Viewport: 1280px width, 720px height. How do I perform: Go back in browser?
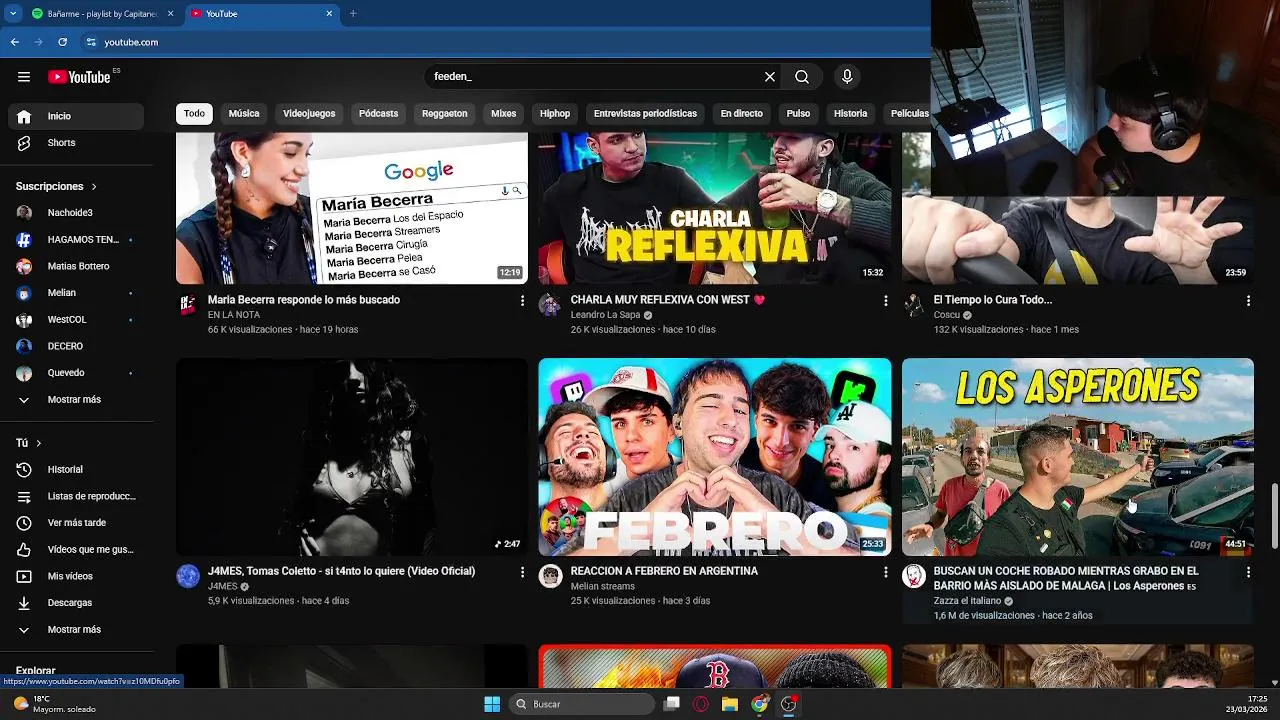(x=15, y=42)
